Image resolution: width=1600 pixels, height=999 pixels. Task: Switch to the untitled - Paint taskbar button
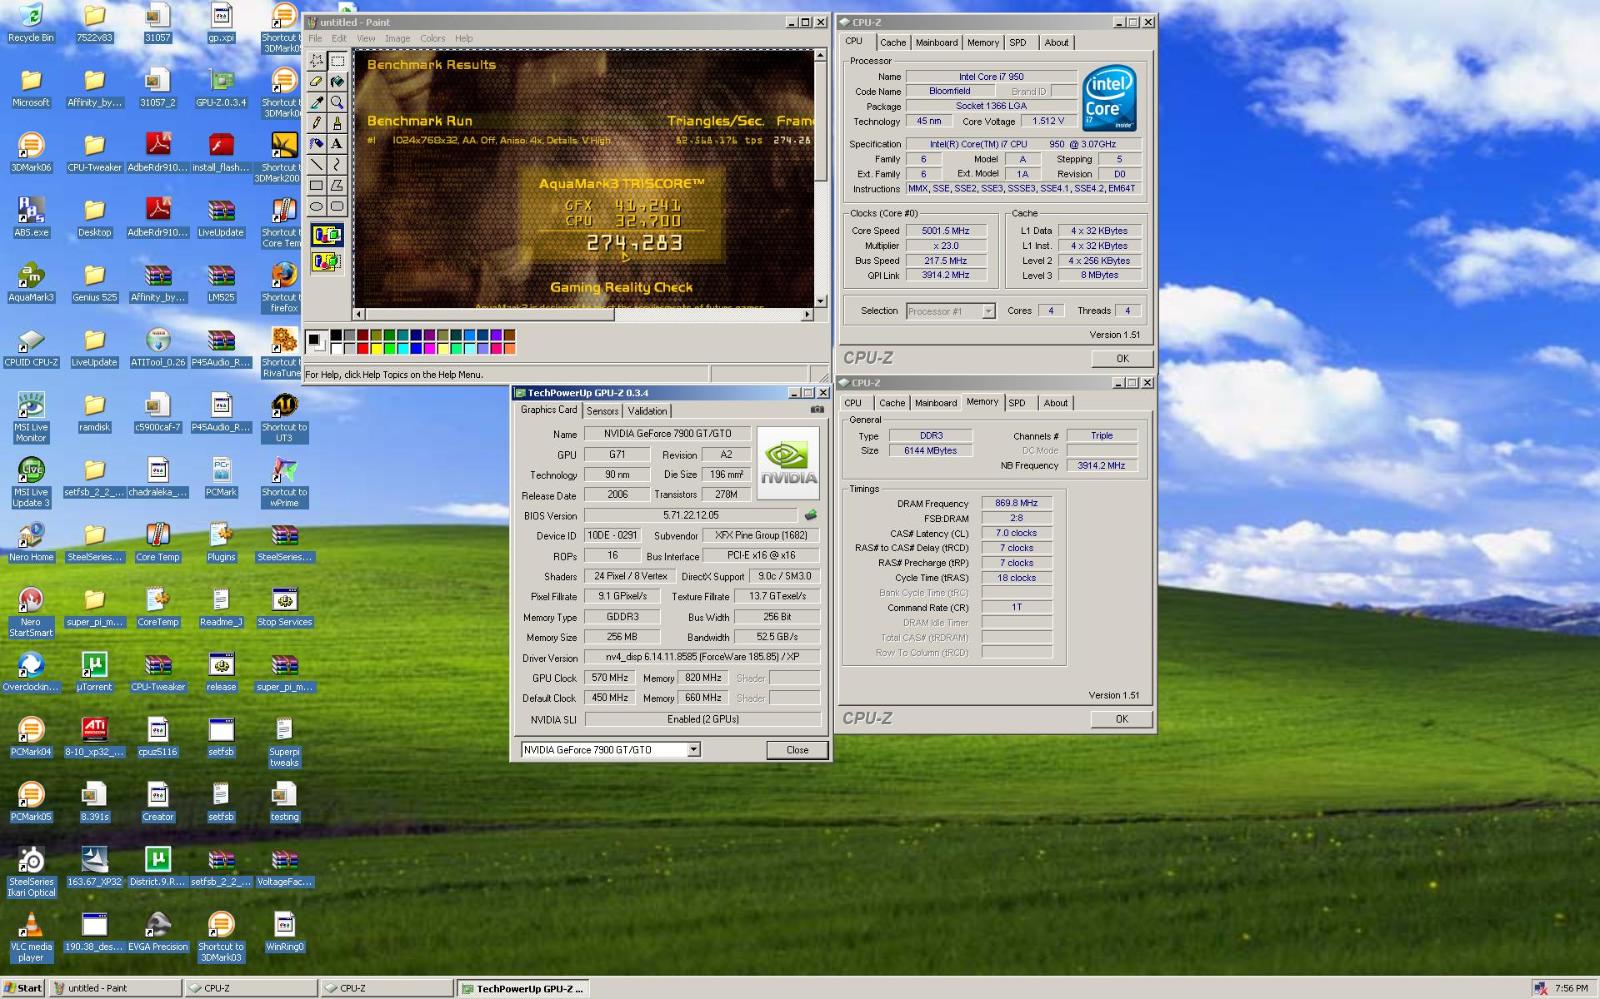[x=115, y=988]
